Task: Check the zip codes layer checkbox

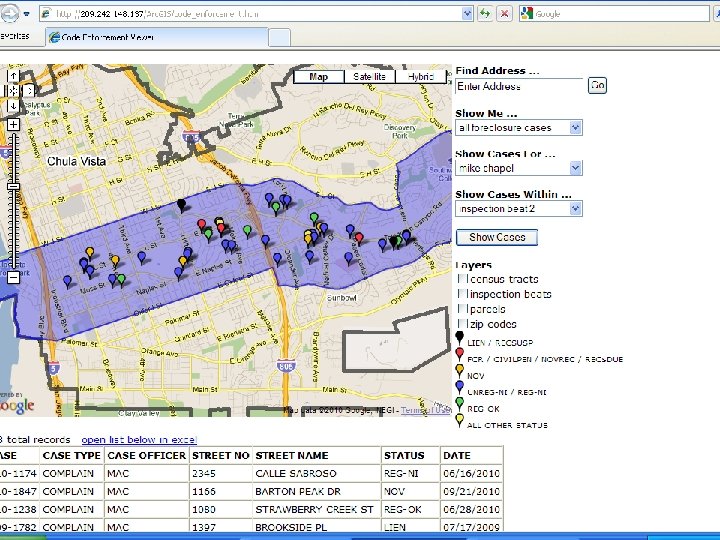Action: point(461,324)
